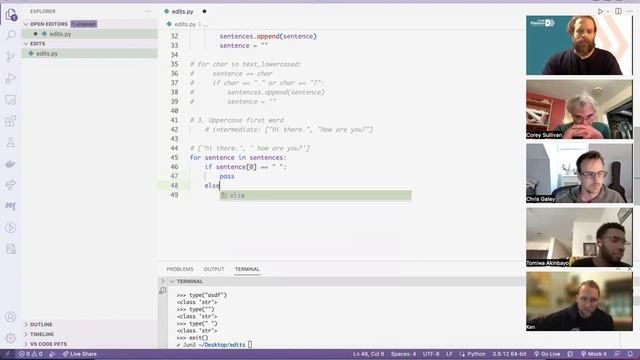The image size is (640, 360).
Task: Expand the TIMELINE section
Action: (90, 334)
